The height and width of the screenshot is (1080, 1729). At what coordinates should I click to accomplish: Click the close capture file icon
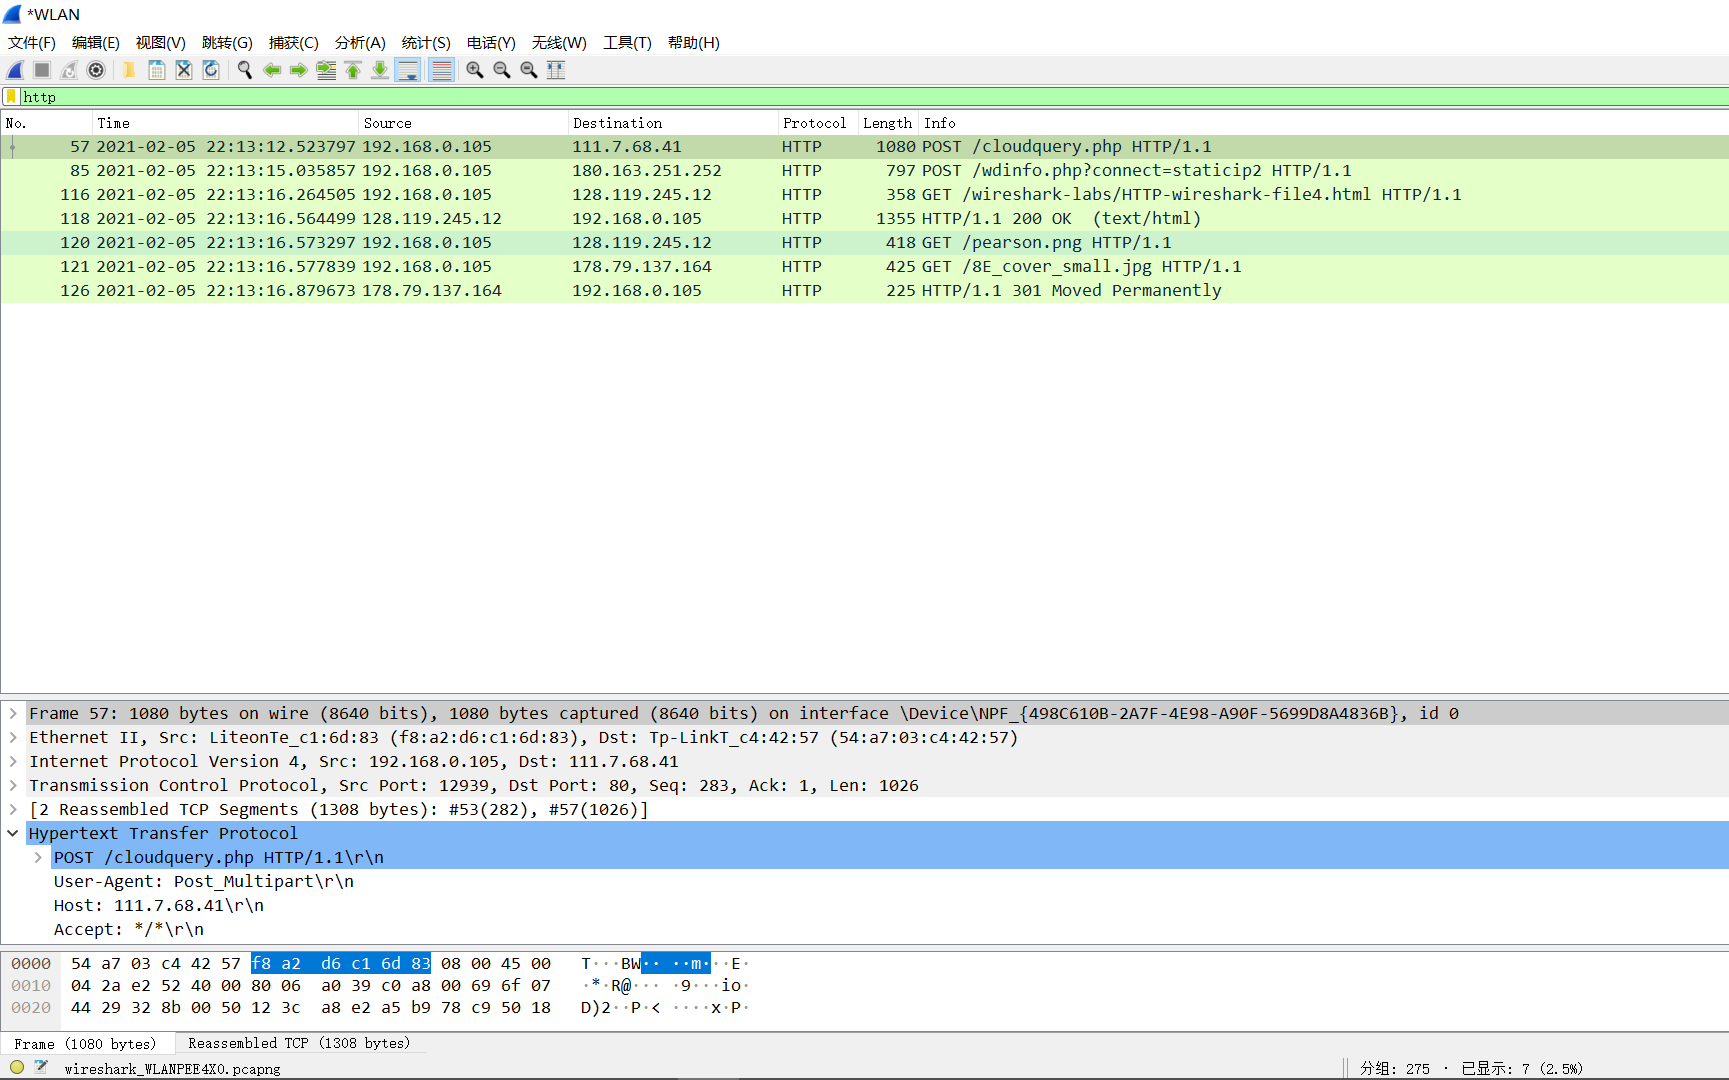[183, 70]
